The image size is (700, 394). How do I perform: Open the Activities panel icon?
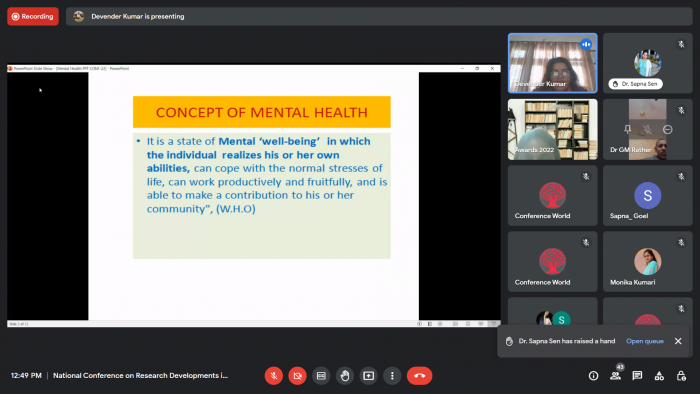659,376
